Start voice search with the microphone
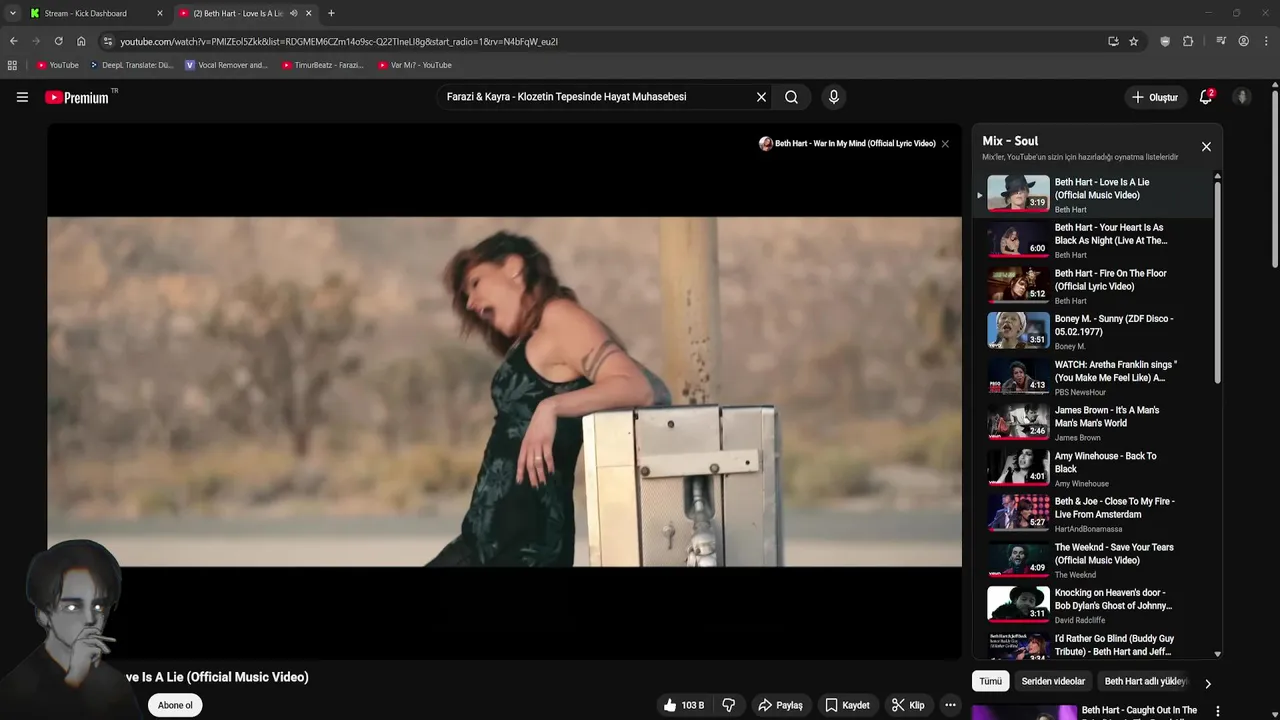This screenshot has width=1280, height=720. click(834, 97)
